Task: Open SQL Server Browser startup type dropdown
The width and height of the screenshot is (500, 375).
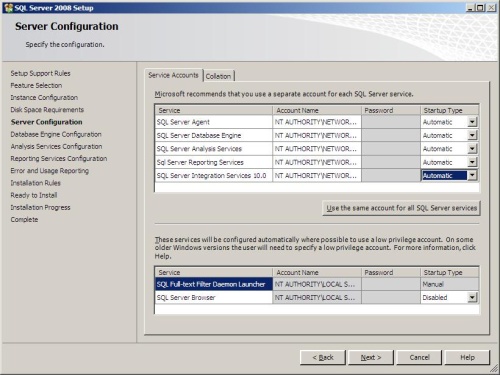Action: tap(472, 297)
